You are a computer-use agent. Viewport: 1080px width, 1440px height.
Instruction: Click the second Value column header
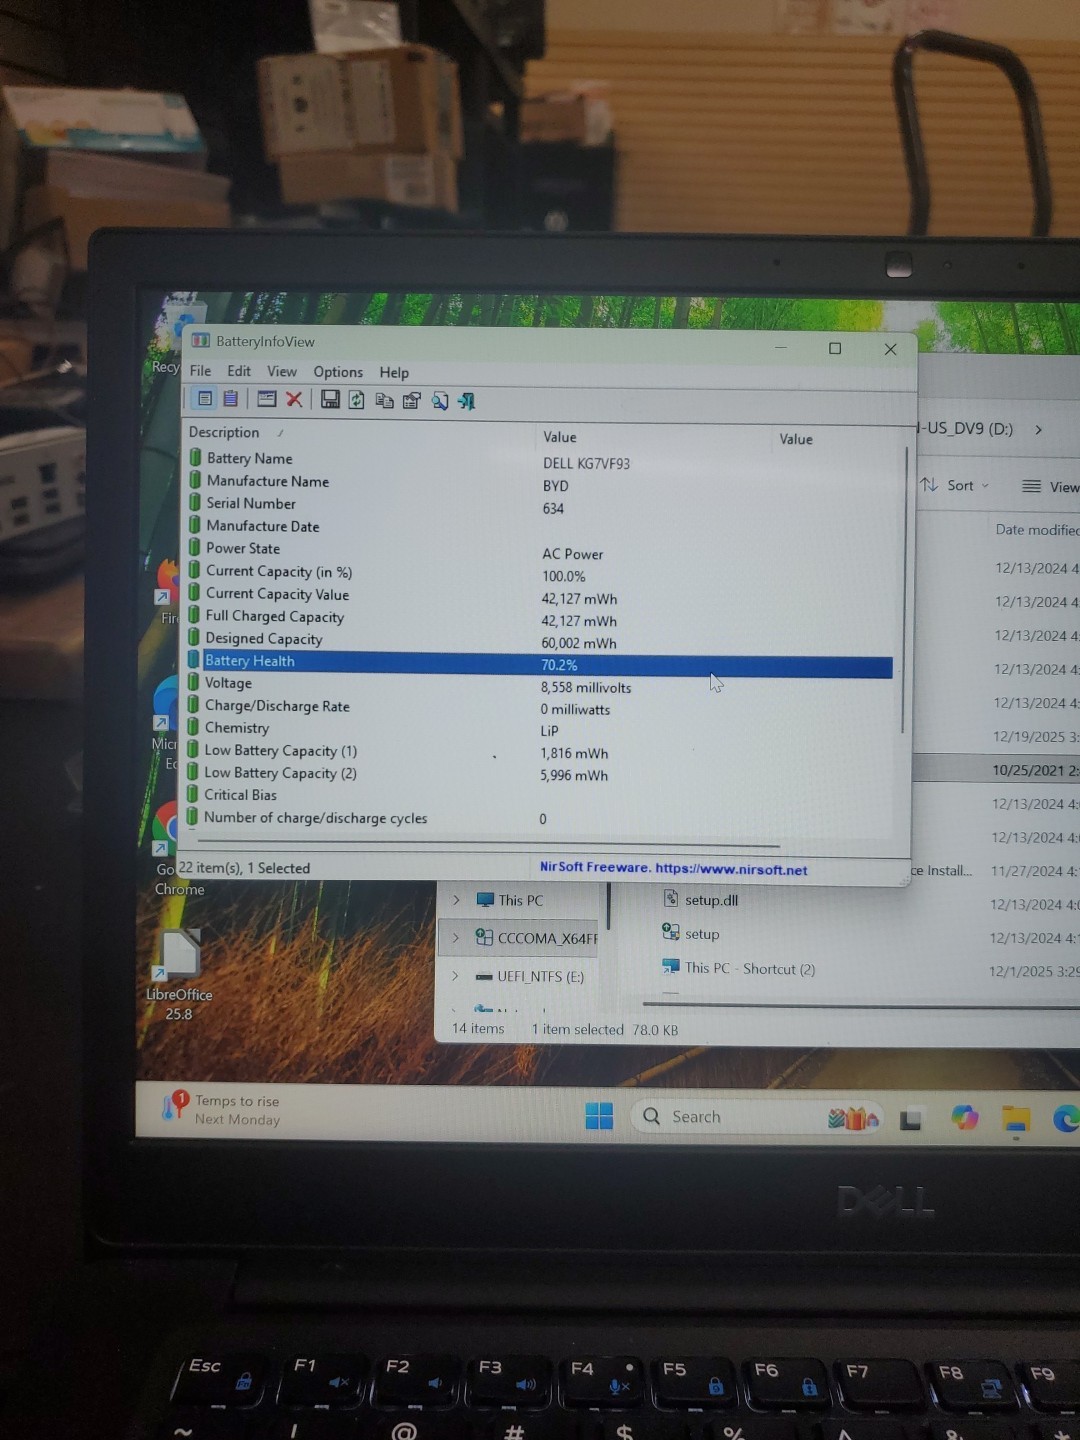[796, 439]
